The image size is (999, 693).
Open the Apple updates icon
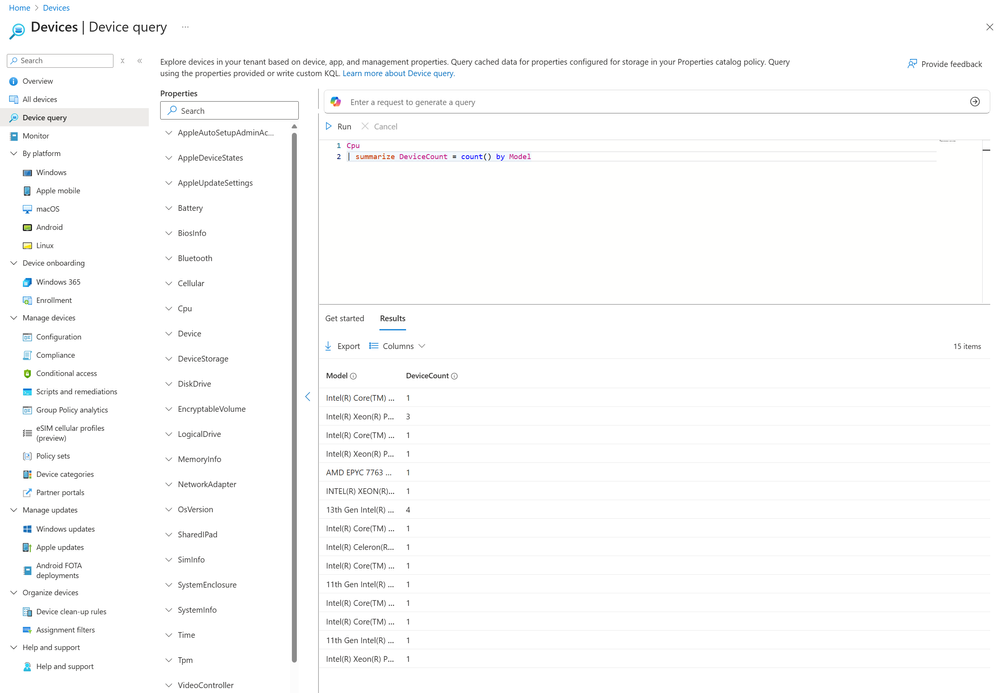[x=27, y=548]
